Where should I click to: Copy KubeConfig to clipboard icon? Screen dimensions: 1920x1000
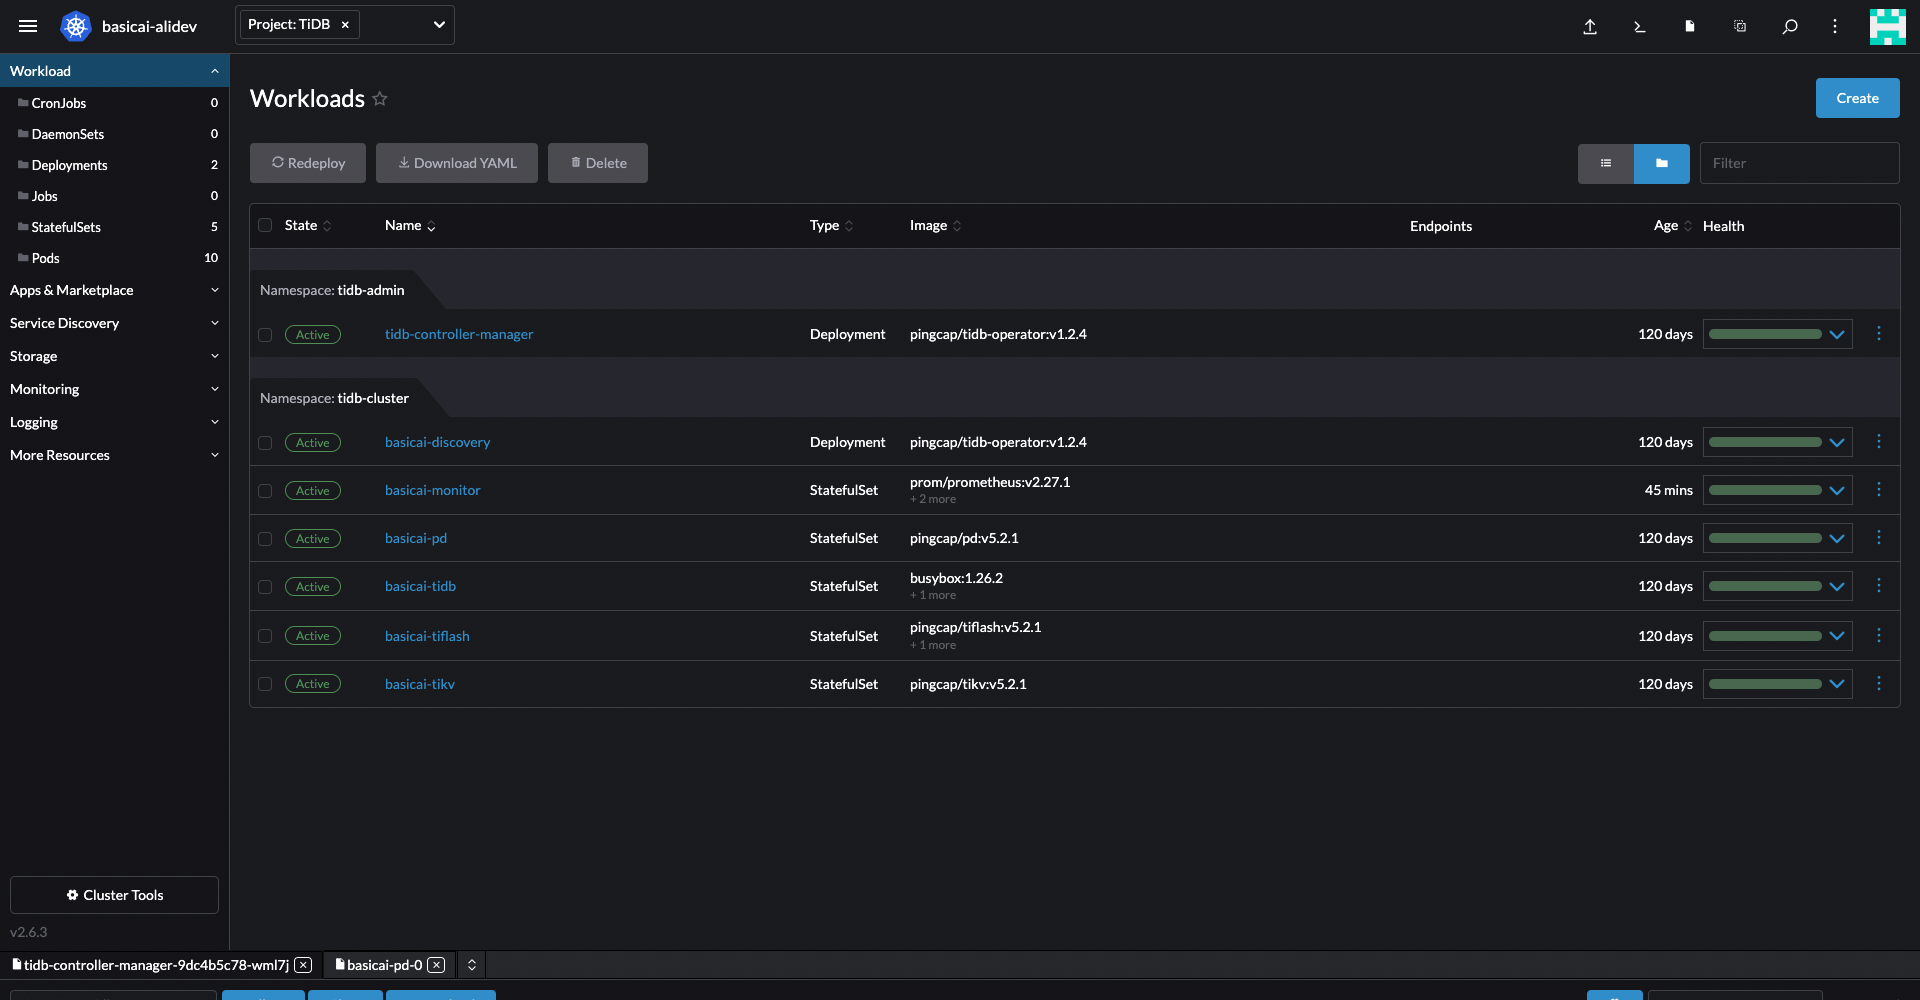(1740, 26)
